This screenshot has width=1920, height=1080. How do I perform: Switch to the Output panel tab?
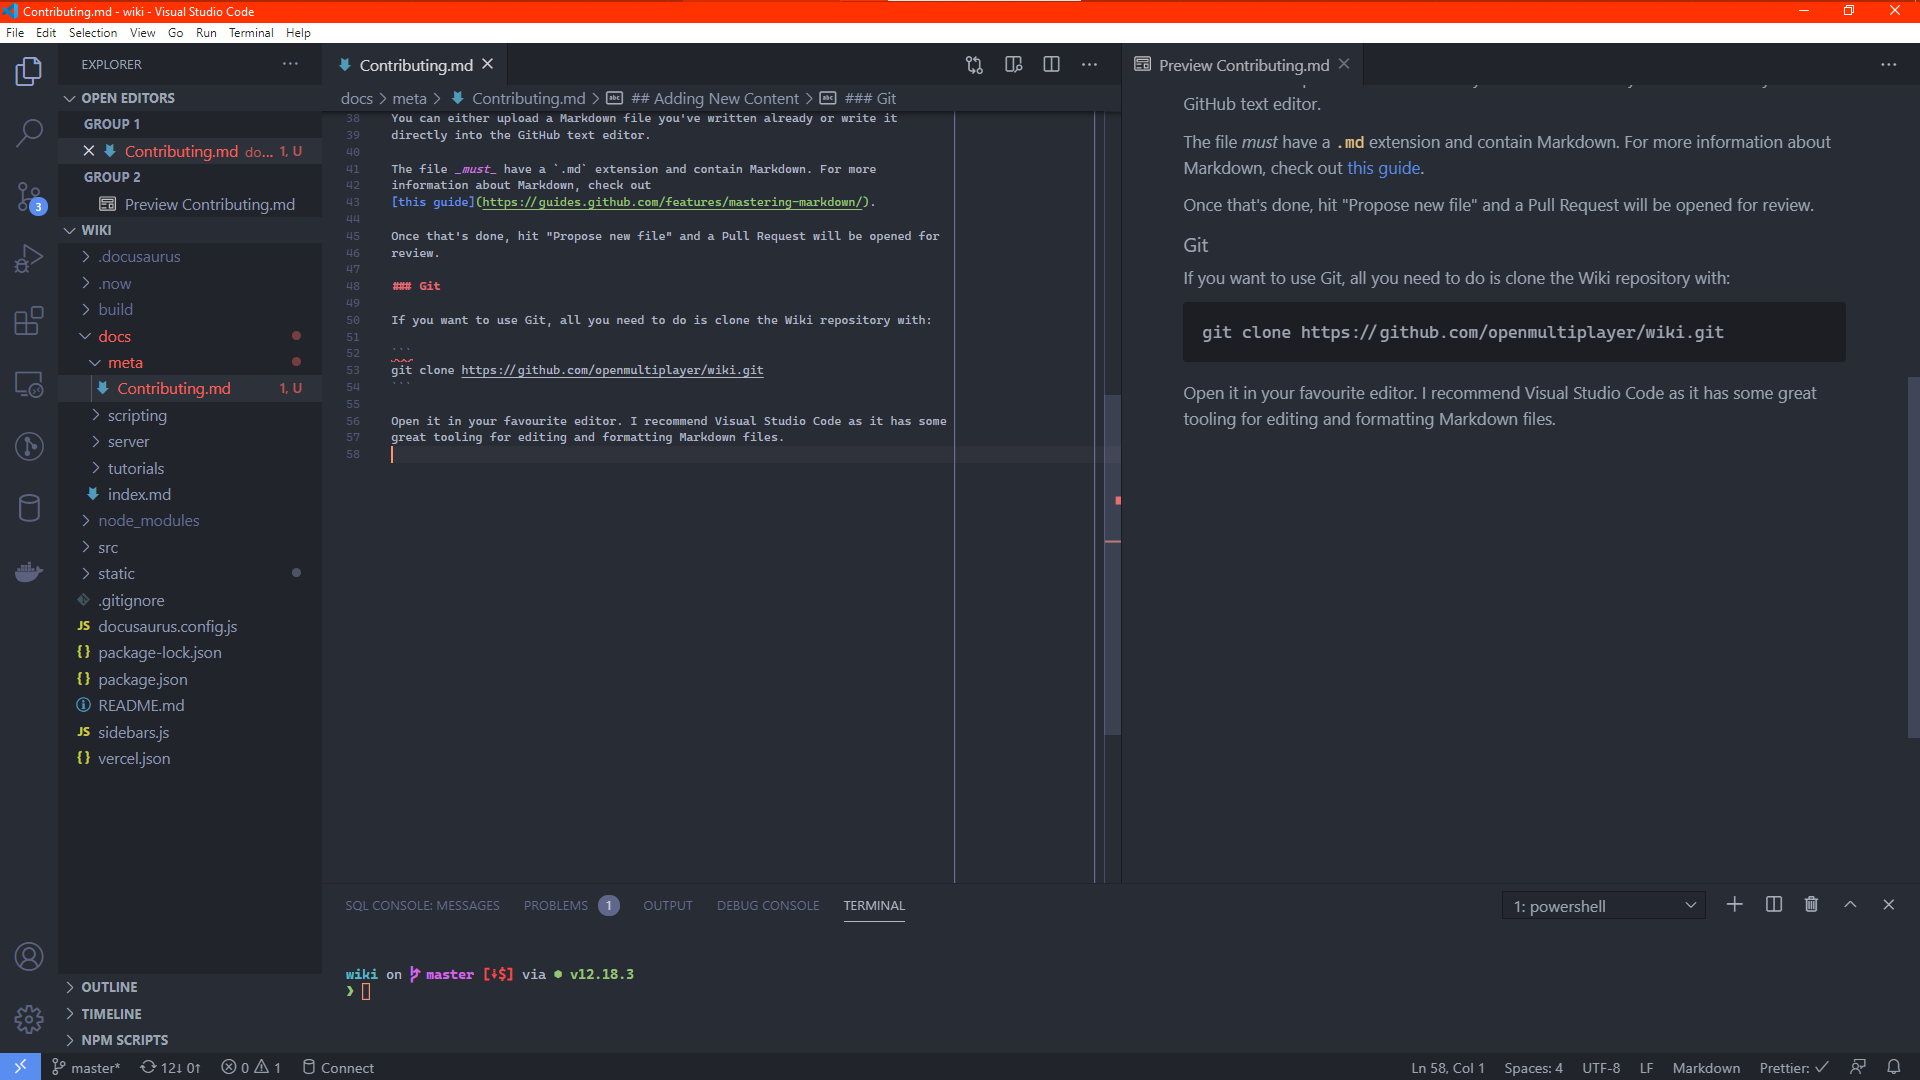(x=667, y=906)
